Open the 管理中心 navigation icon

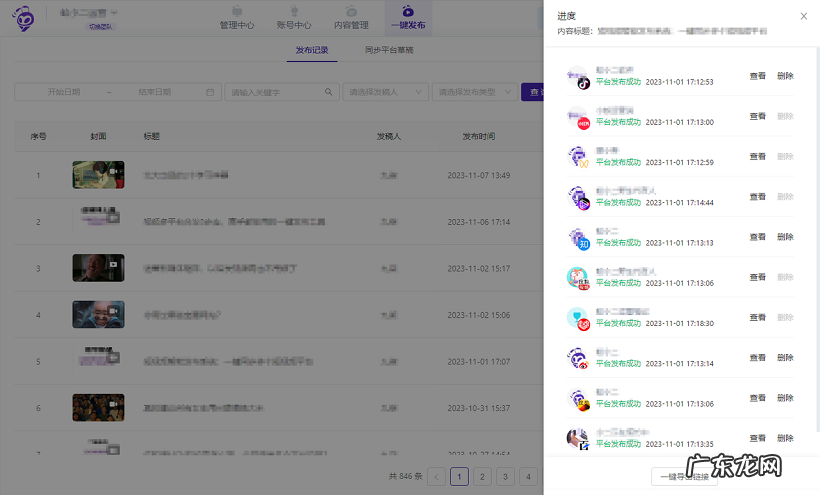(x=237, y=11)
